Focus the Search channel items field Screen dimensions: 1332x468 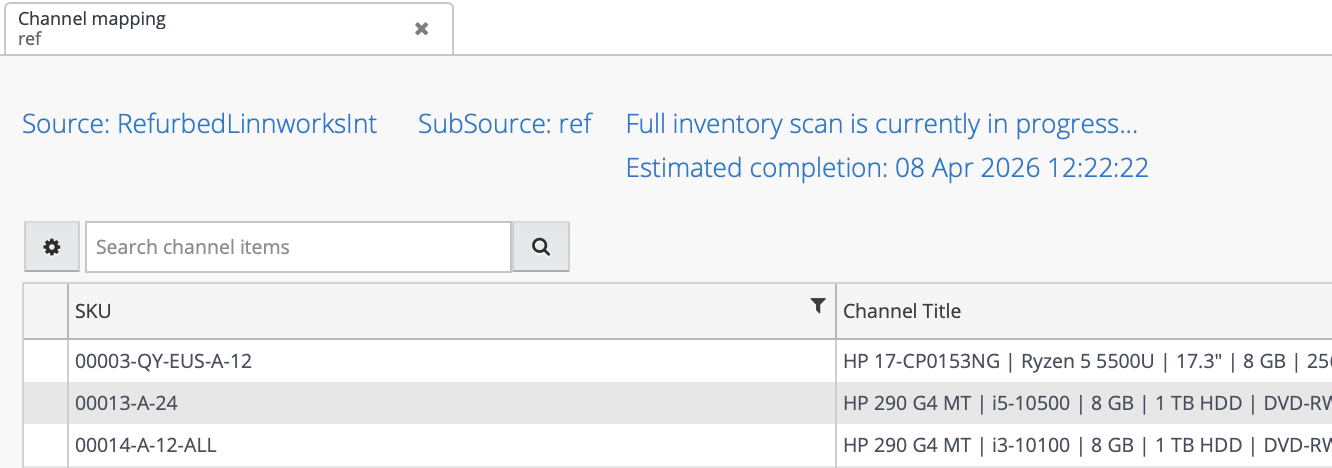[x=298, y=247]
